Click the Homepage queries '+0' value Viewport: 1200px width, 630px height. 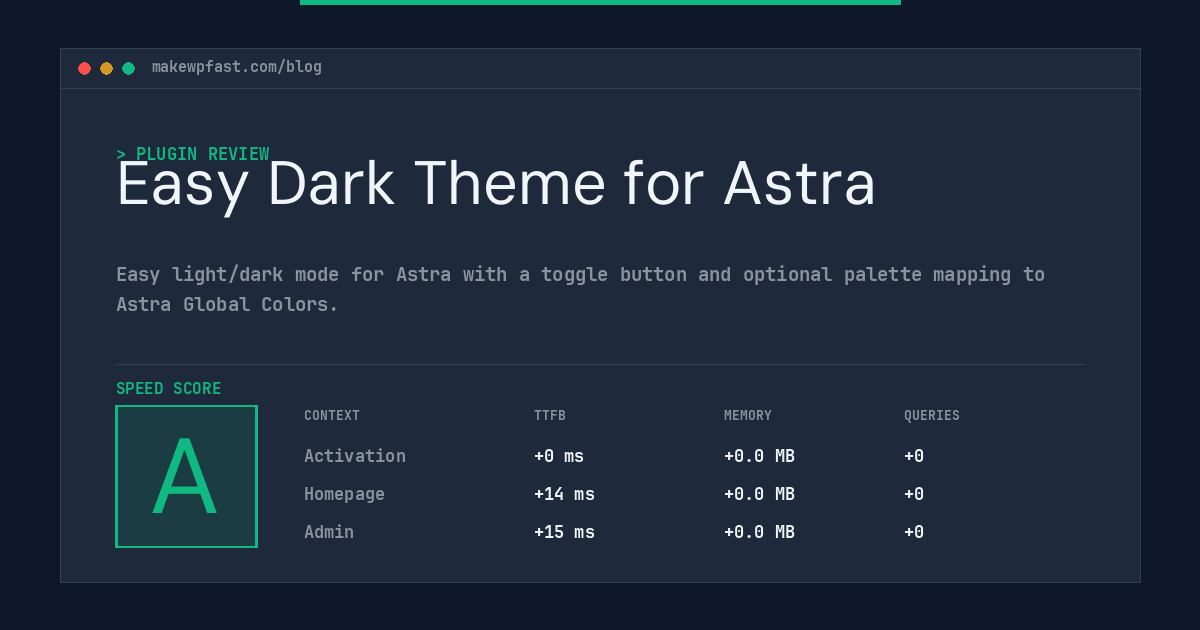(x=914, y=494)
